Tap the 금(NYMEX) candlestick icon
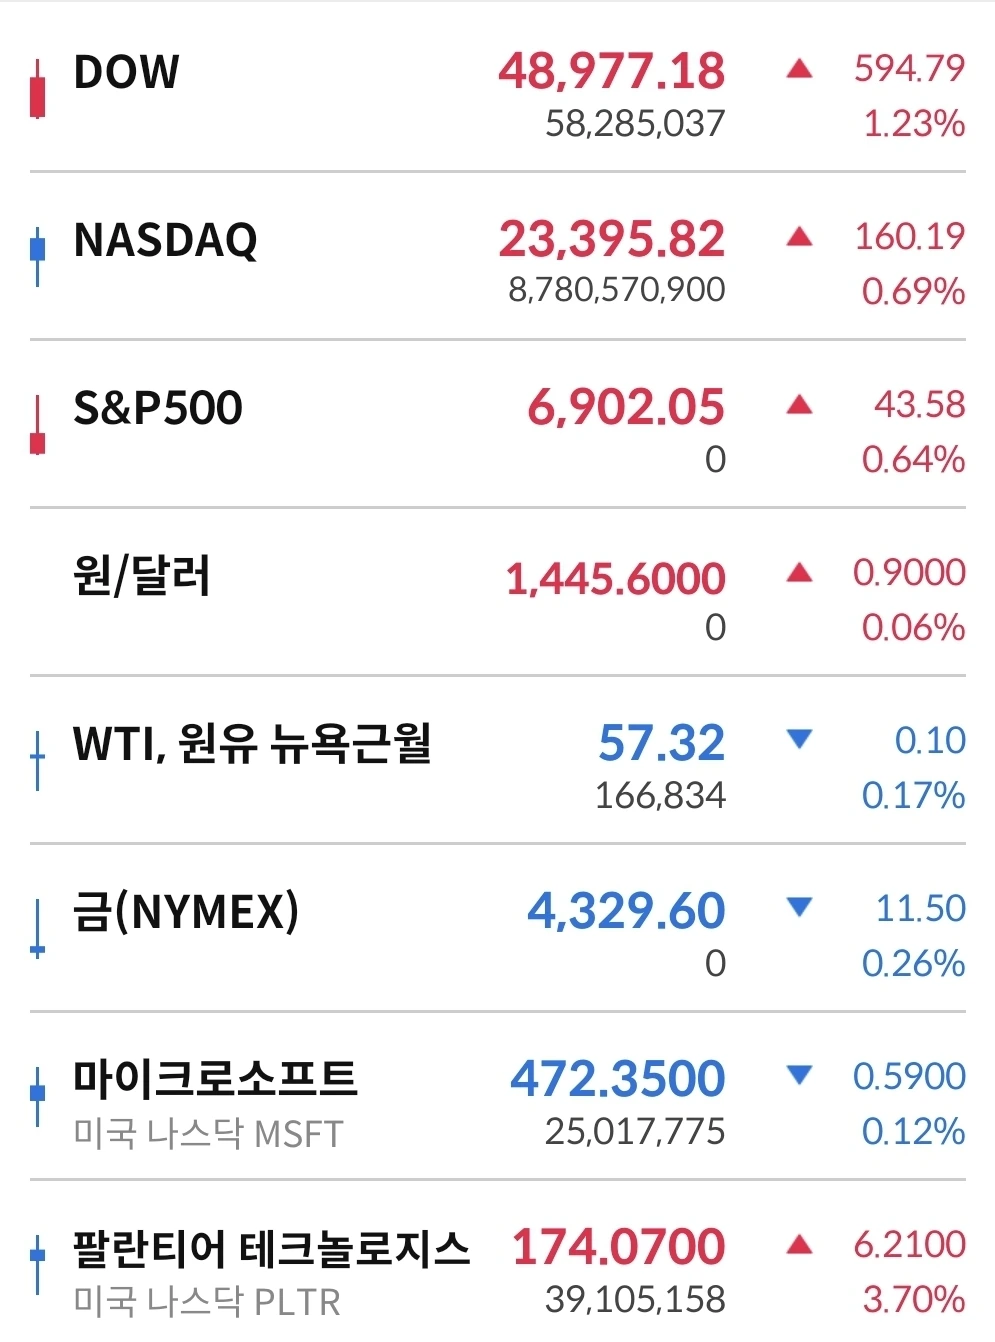Image resolution: width=995 pixels, height=1342 pixels. click(x=38, y=929)
